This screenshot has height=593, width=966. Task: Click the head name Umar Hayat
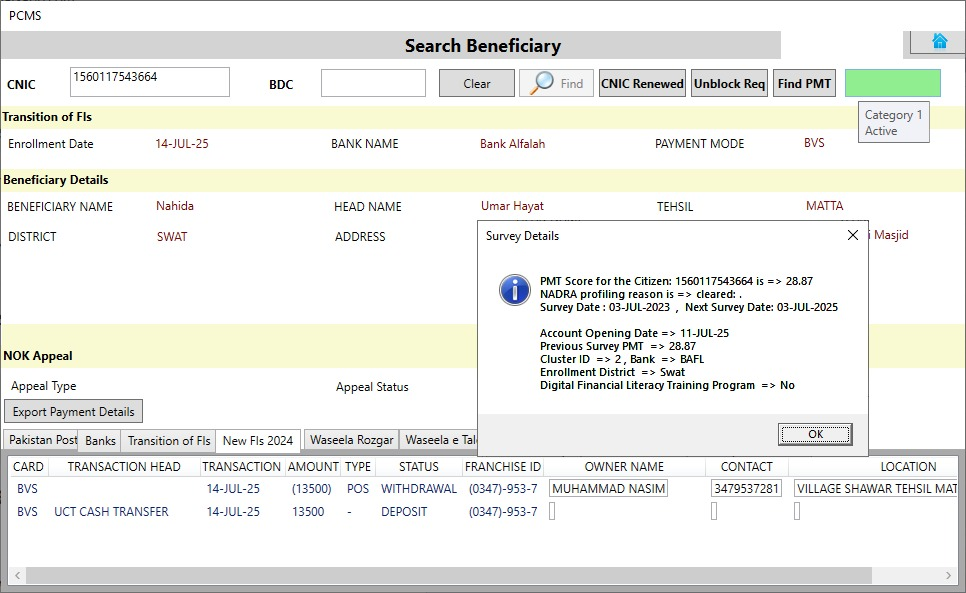[x=513, y=206]
